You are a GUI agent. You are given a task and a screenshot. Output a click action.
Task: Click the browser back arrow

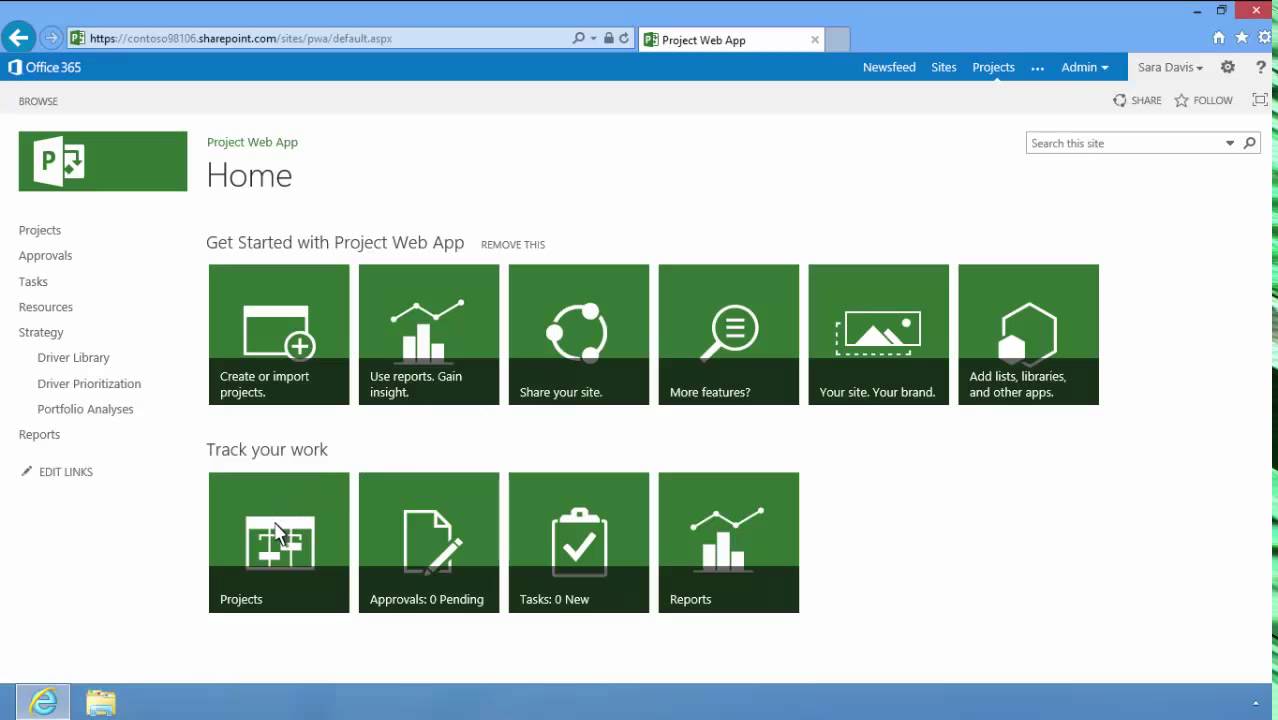(18, 38)
